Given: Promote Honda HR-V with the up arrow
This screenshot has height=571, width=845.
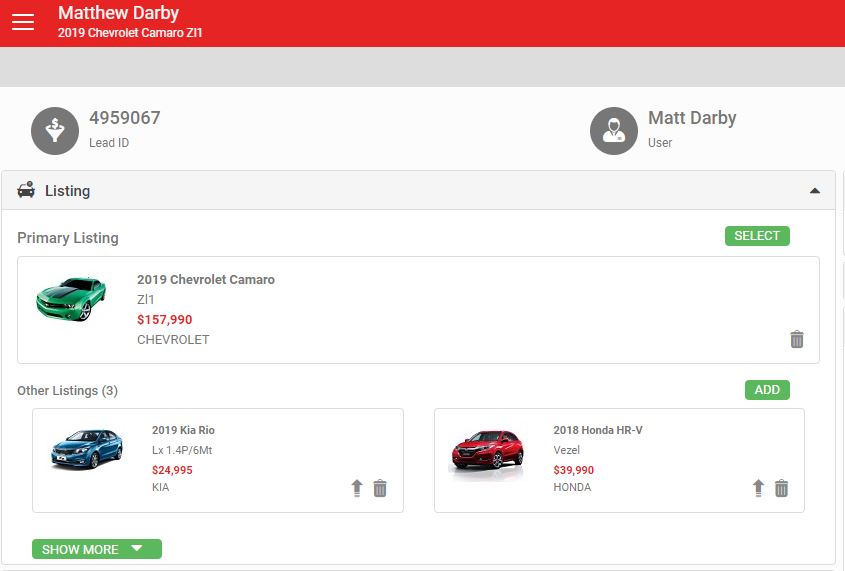Looking at the screenshot, I should (758, 488).
